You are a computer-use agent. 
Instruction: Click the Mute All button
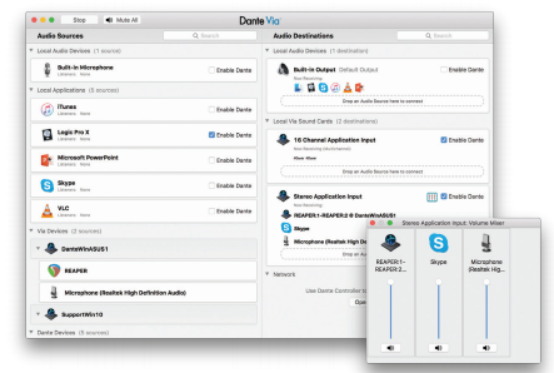122,20
